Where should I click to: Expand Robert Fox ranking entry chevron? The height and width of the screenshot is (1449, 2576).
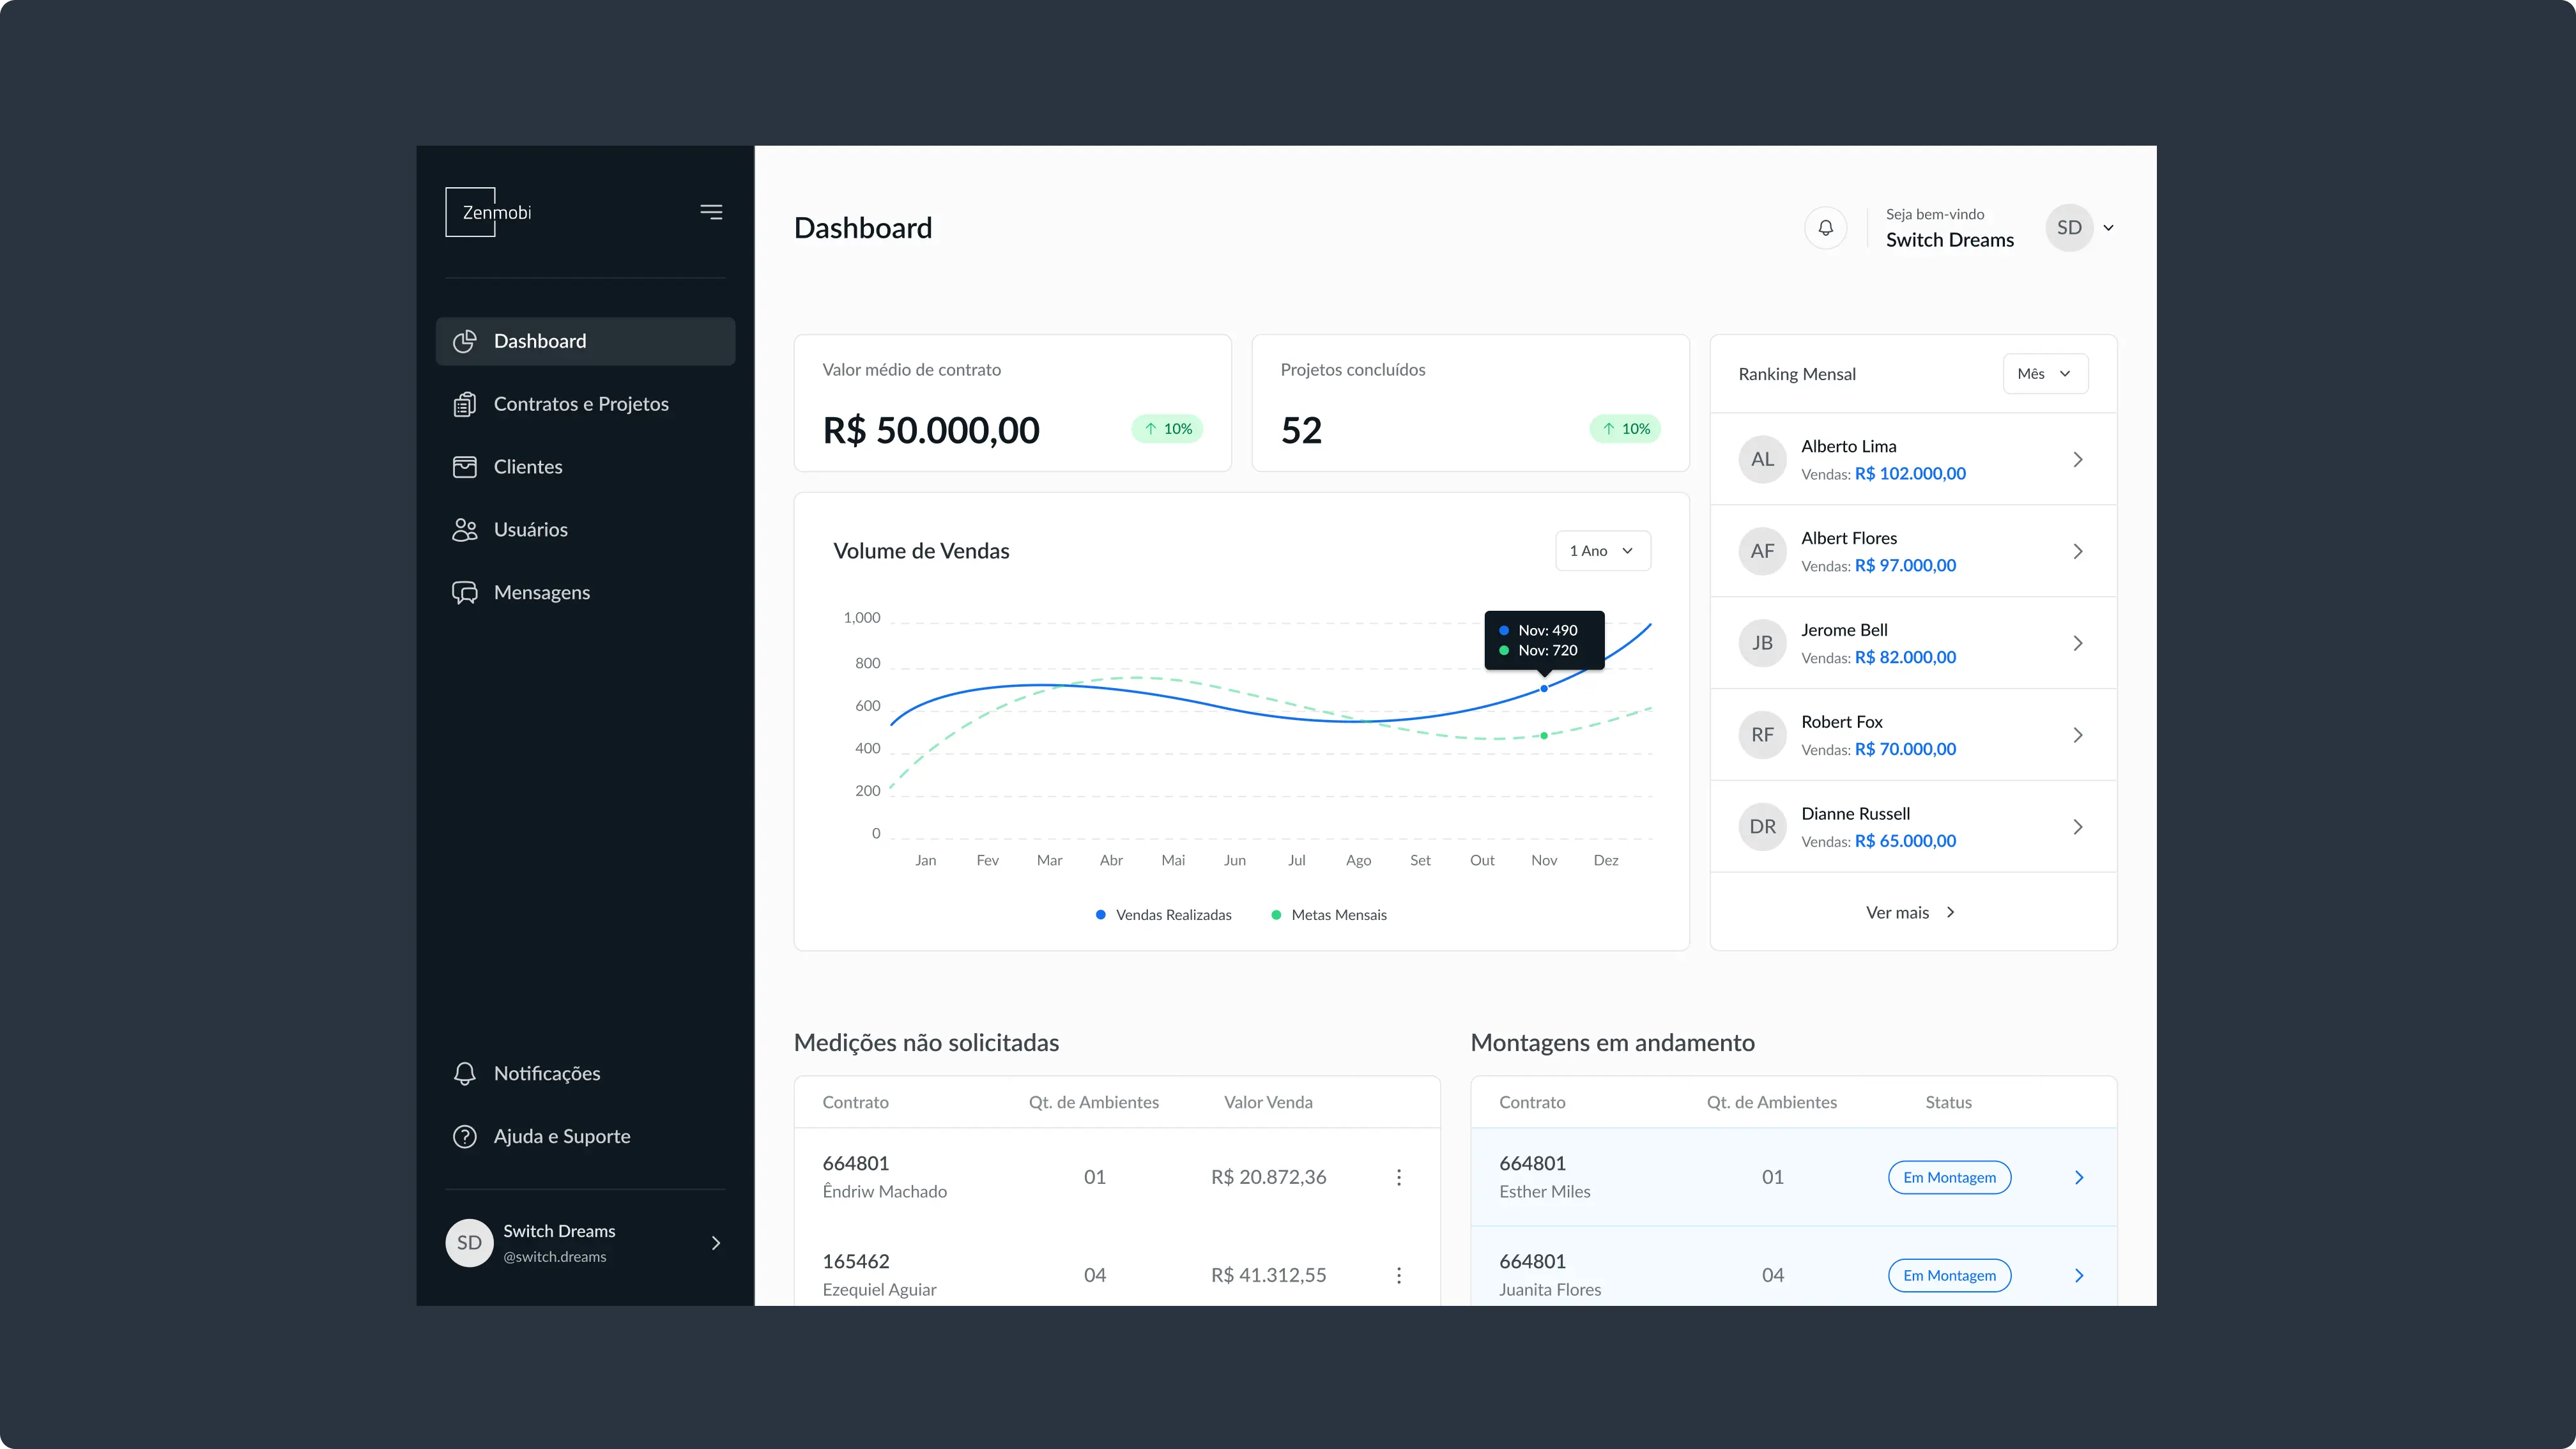[x=2078, y=735]
